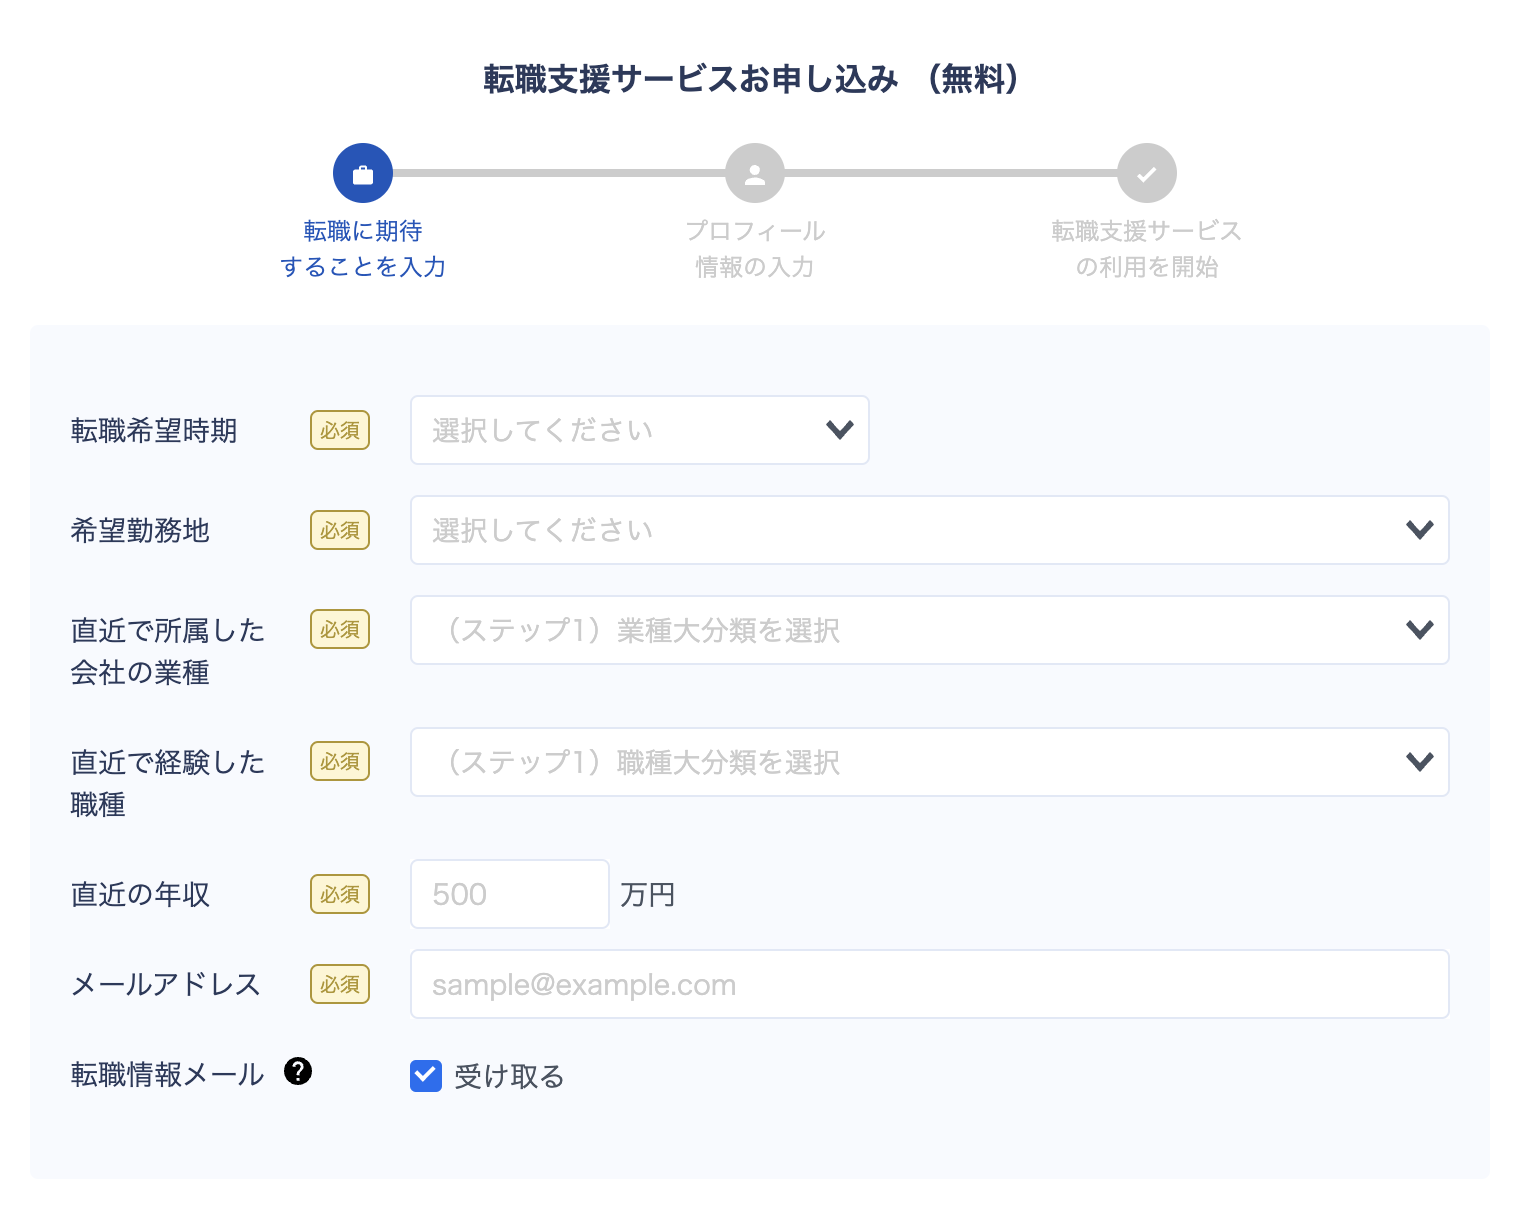Focus the 直近の年収 input field
This screenshot has width=1535, height=1215.
click(509, 894)
